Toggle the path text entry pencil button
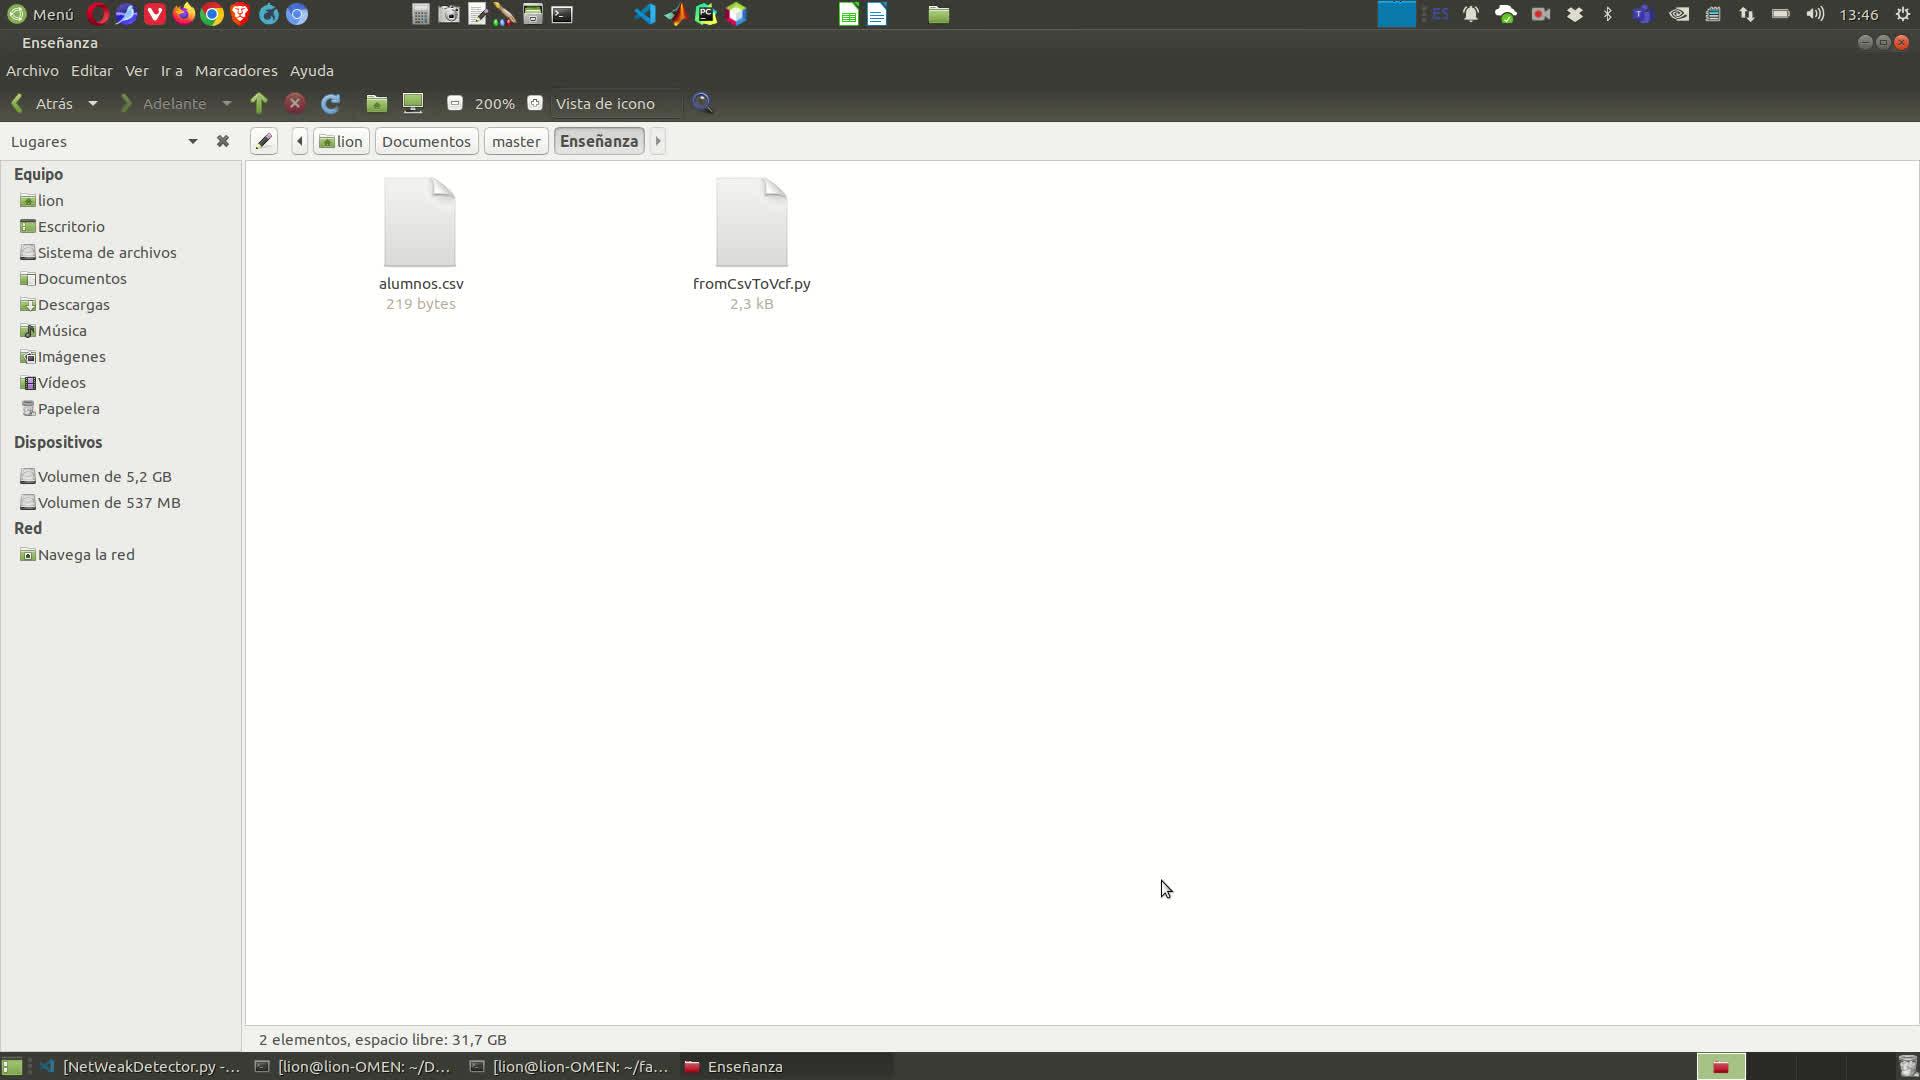This screenshot has height=1080, width=1920. point(263,141)
